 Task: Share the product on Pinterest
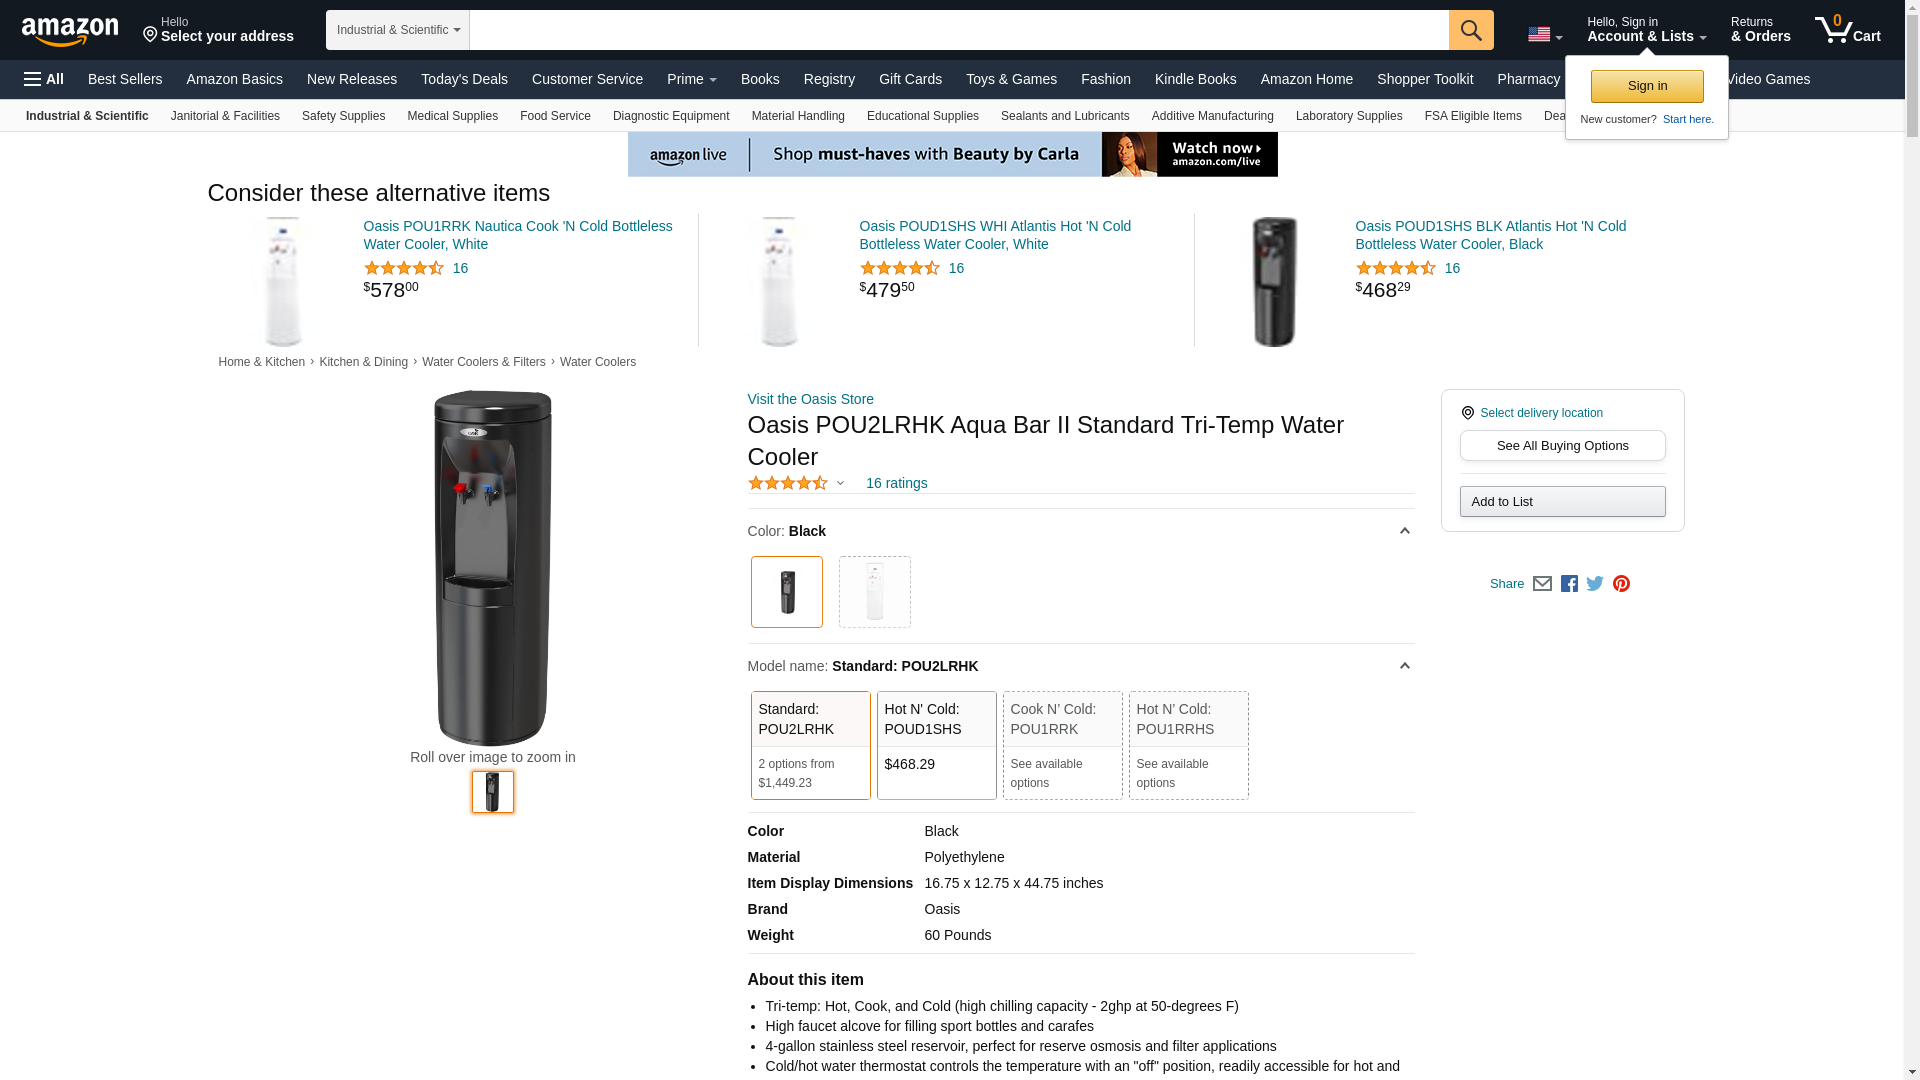pyautogui.click(x=1621, y=584)
